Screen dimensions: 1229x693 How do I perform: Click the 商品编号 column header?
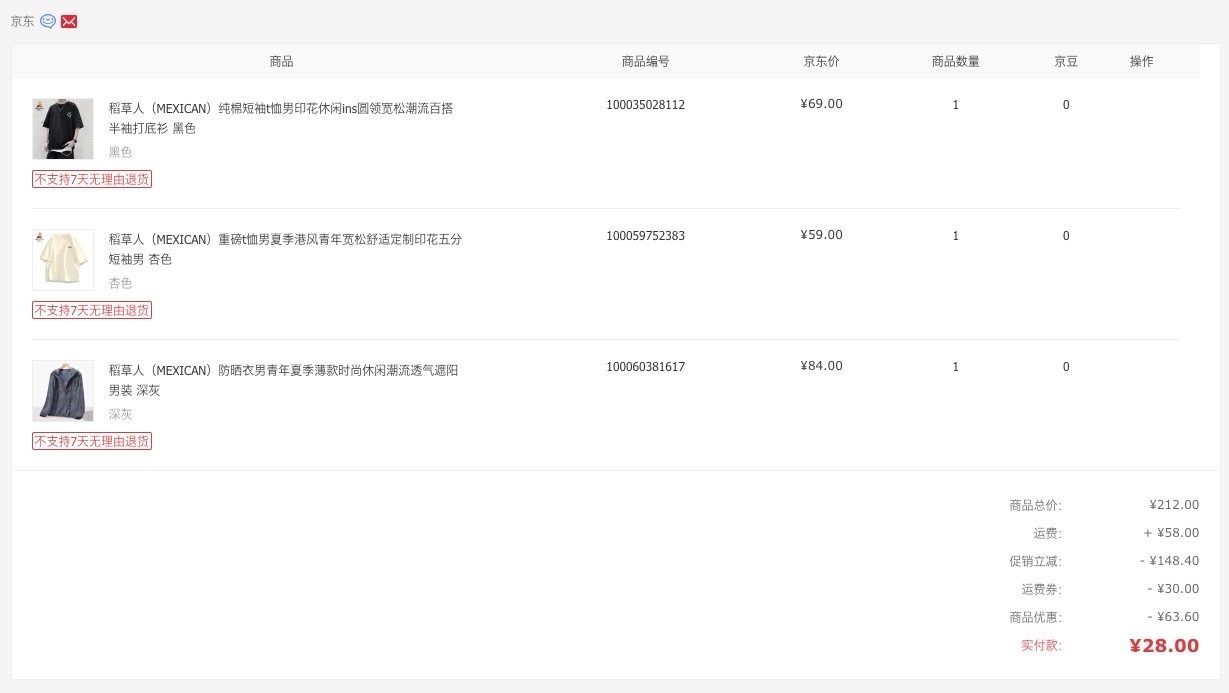point(645,61)
